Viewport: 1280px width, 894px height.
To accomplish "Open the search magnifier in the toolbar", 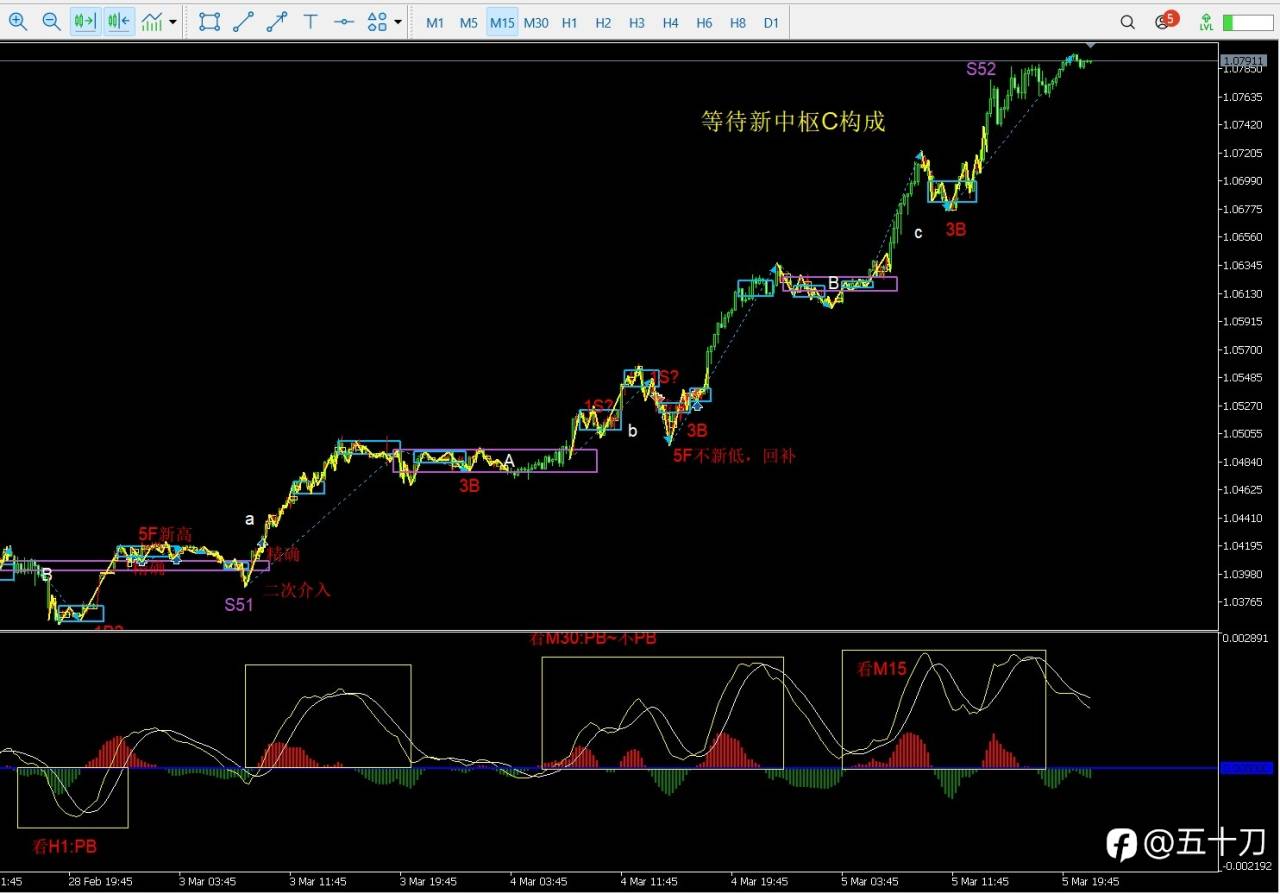I will click(x=1127, y=22).
